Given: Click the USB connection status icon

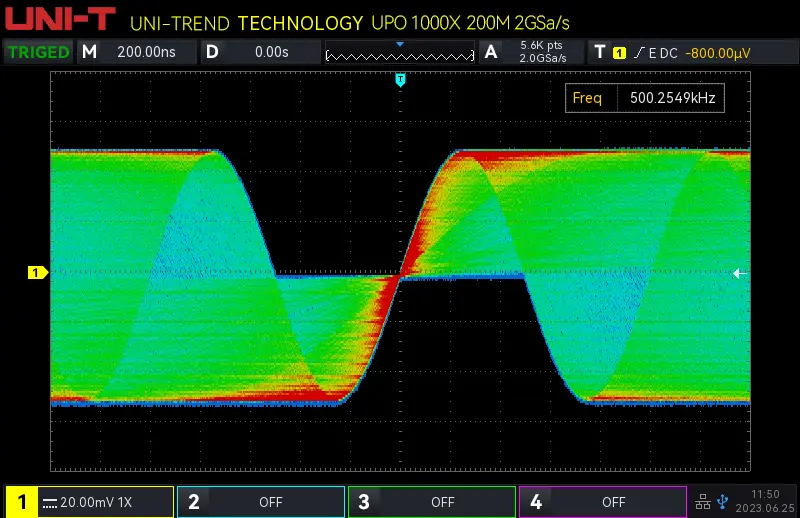Looking at the screenshot, I should [x=723, y=501].
